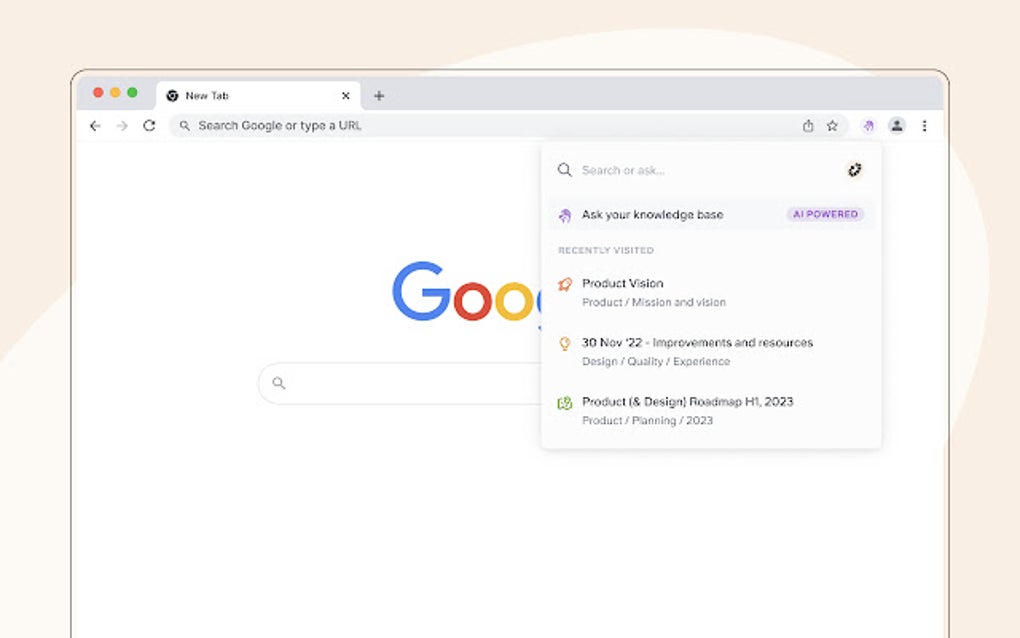
Task: Open the purple knowledge base extension icon
Action: (x=868, y=125)
